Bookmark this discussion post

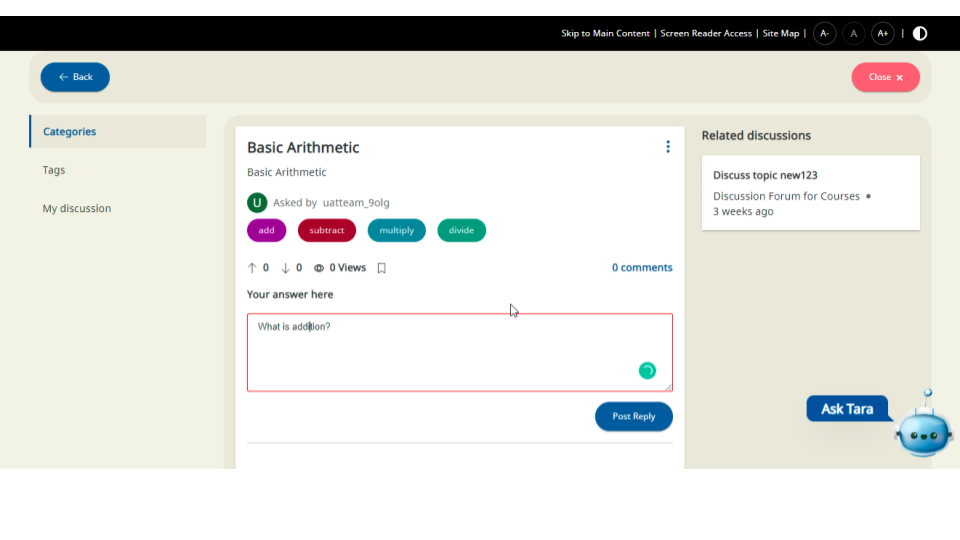click(x=381, y=268)
